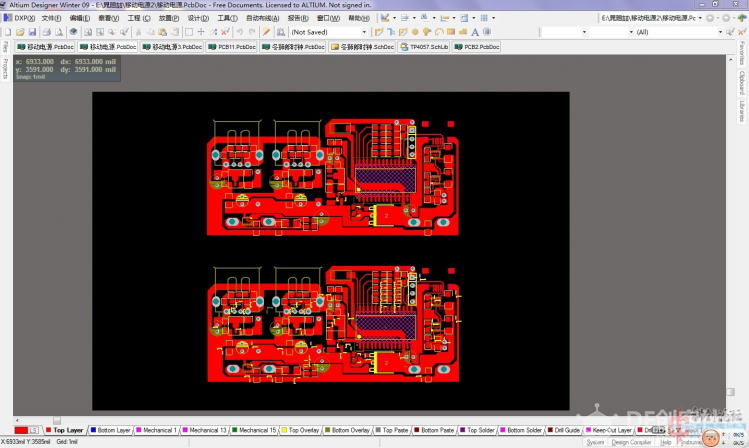Expand the file path address dropdown
Image resolution: width=749 pixels, height=448 pixels.
(x=700, y=18)
